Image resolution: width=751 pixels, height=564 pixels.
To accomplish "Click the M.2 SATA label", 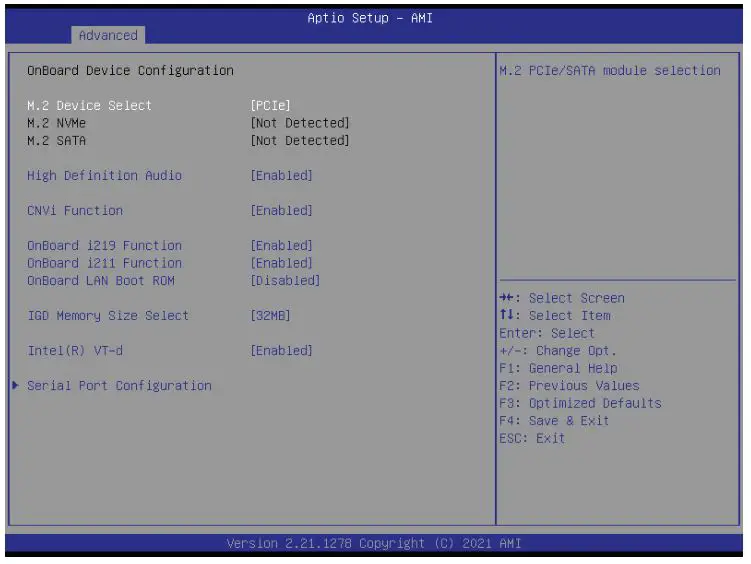I will tap(57, 141).
